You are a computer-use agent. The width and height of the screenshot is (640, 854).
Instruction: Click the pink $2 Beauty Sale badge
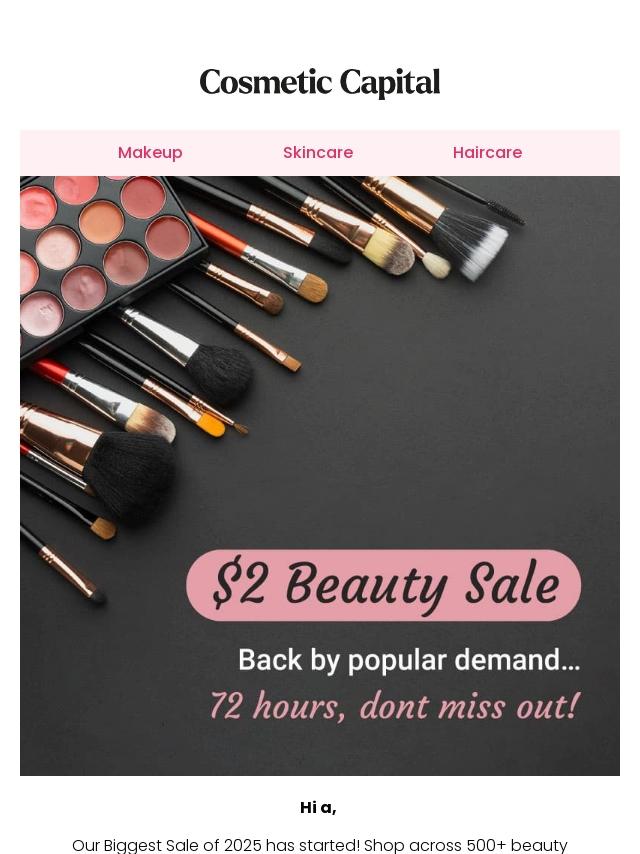[383, 585]
